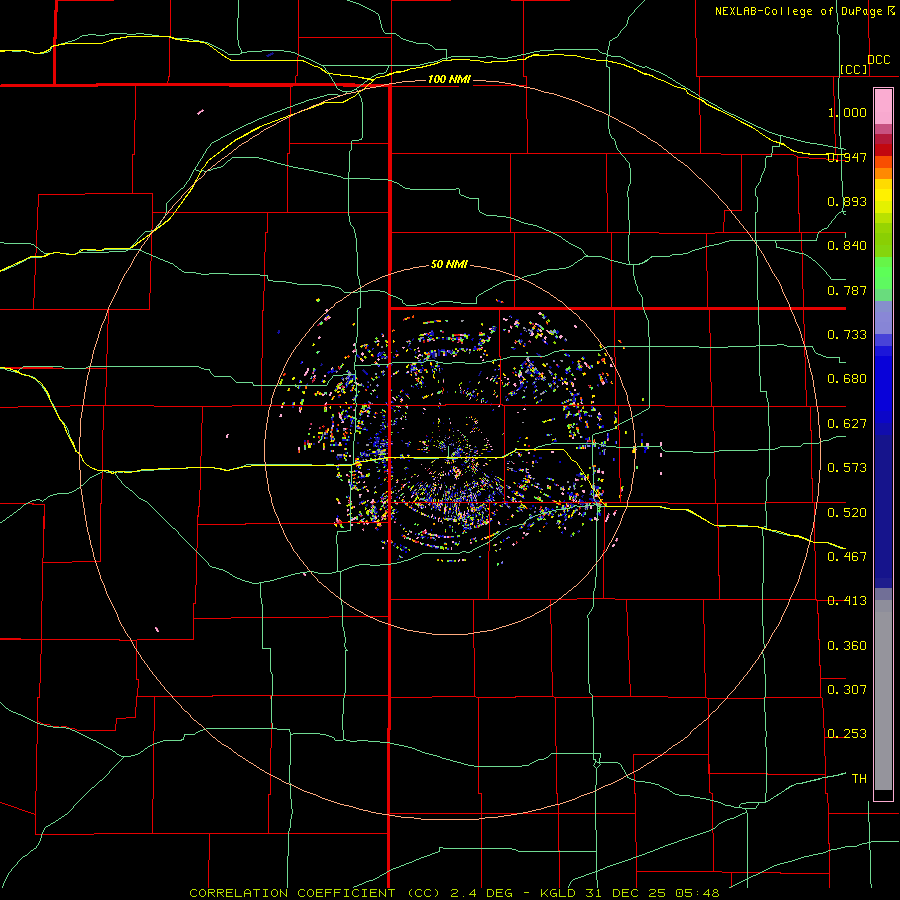Screen dimensions: 900x900
Task: Click the TH label at scale bottom
Action: pyautogui.click(x=859, y=778)
